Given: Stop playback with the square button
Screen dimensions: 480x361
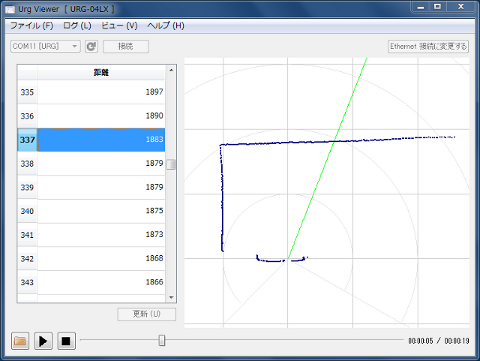Looking at the screenshot, I should click(x=66, y=341).
